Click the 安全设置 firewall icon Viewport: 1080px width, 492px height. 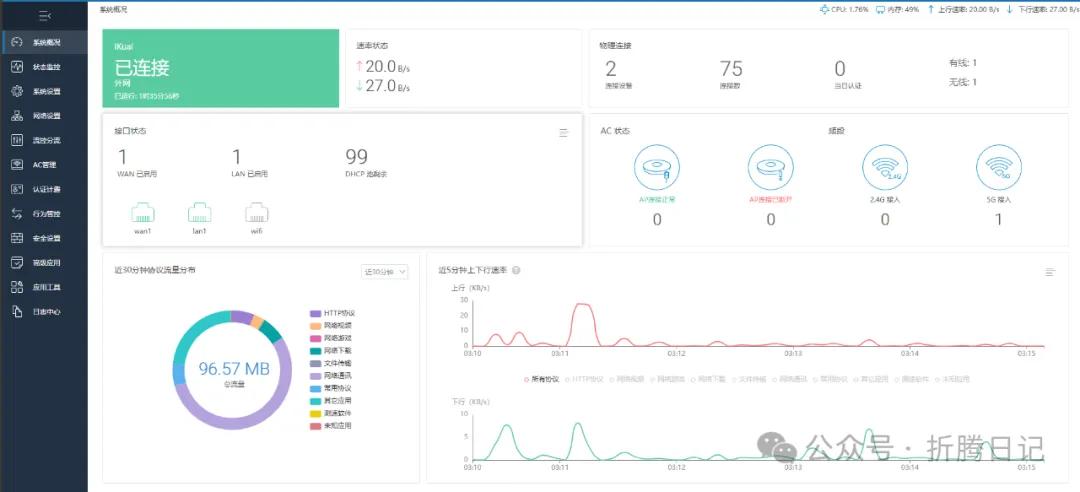coord(17,238)
